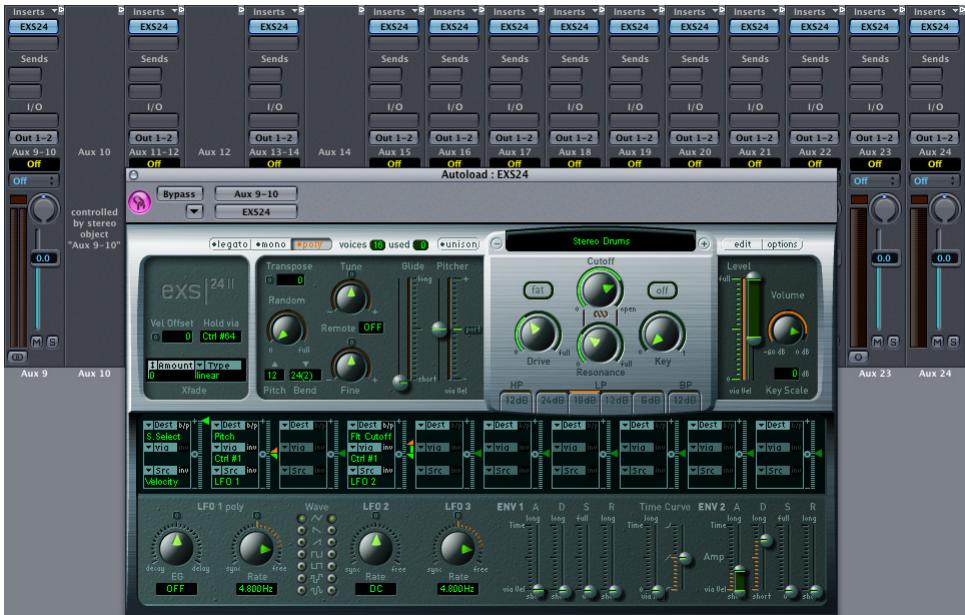
Task: Click the Transpose value field
Action: [x=290, y=280]
